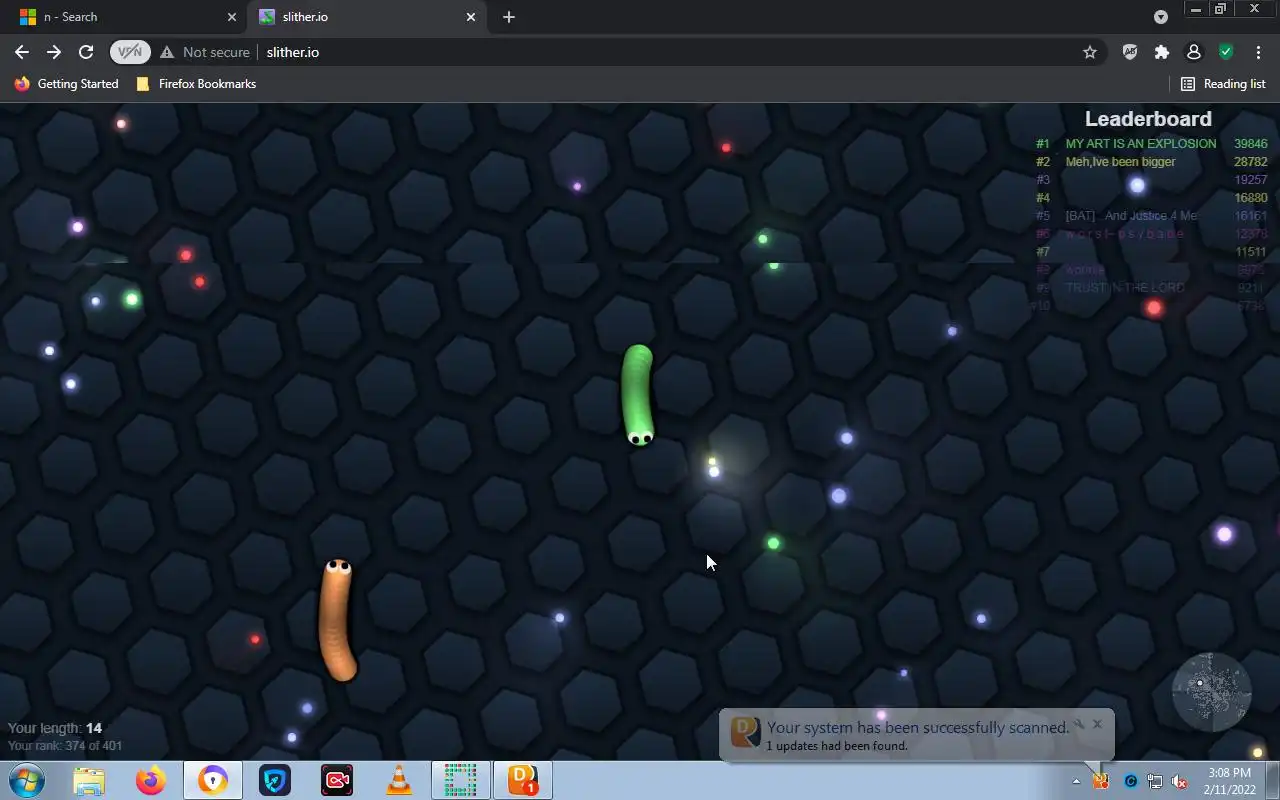Open the red screen recorder taskbar app

(x=337, y=780)
